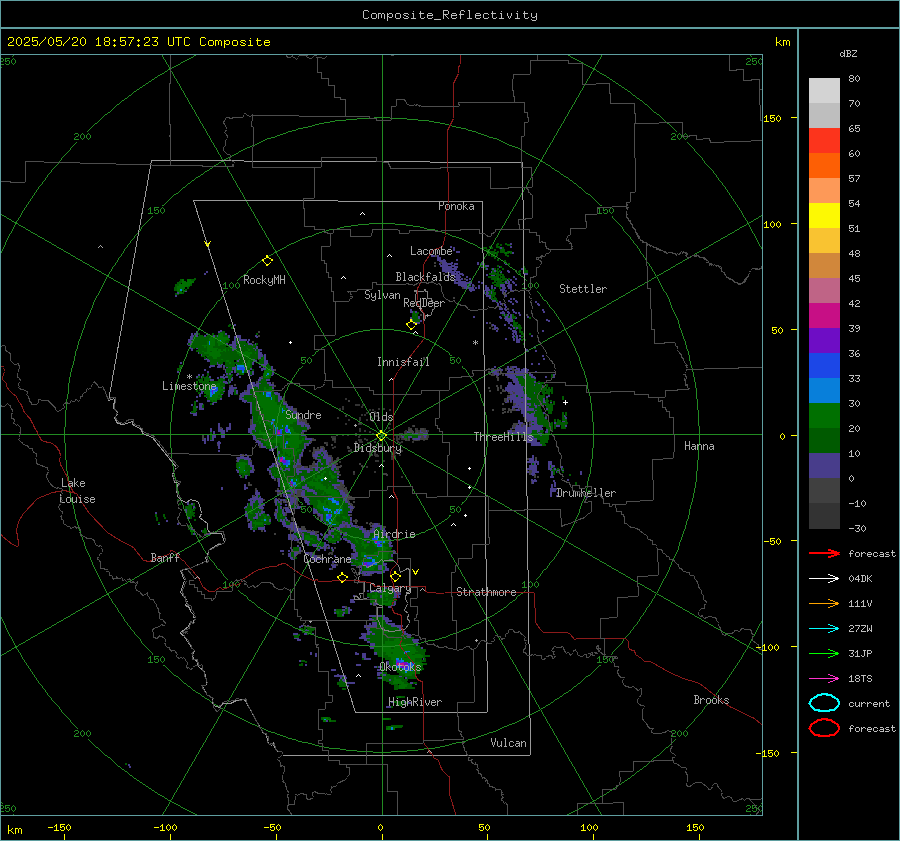Click the red forecast arrow icon
Screen dimensions: 900x841
(824, 553)
